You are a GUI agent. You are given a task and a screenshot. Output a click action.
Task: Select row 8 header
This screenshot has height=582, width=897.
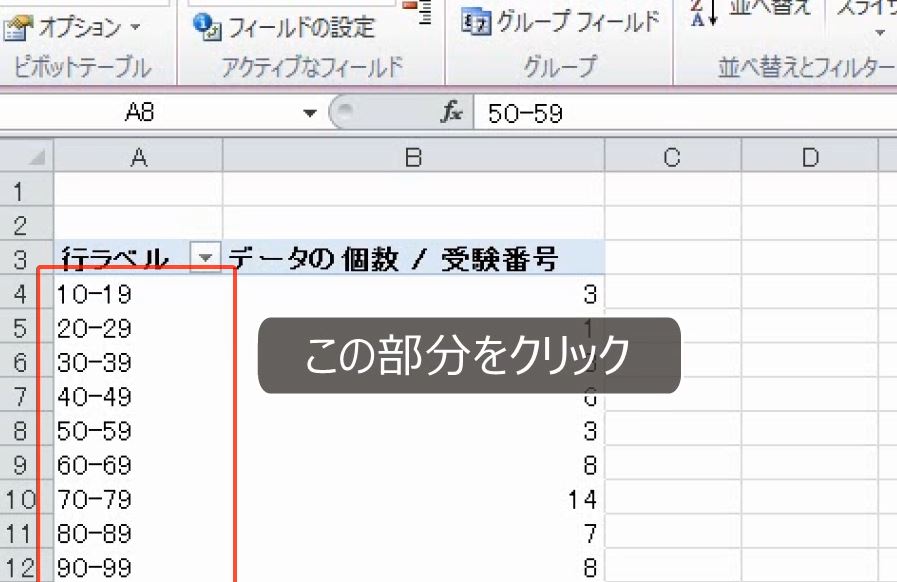[26, 430]
